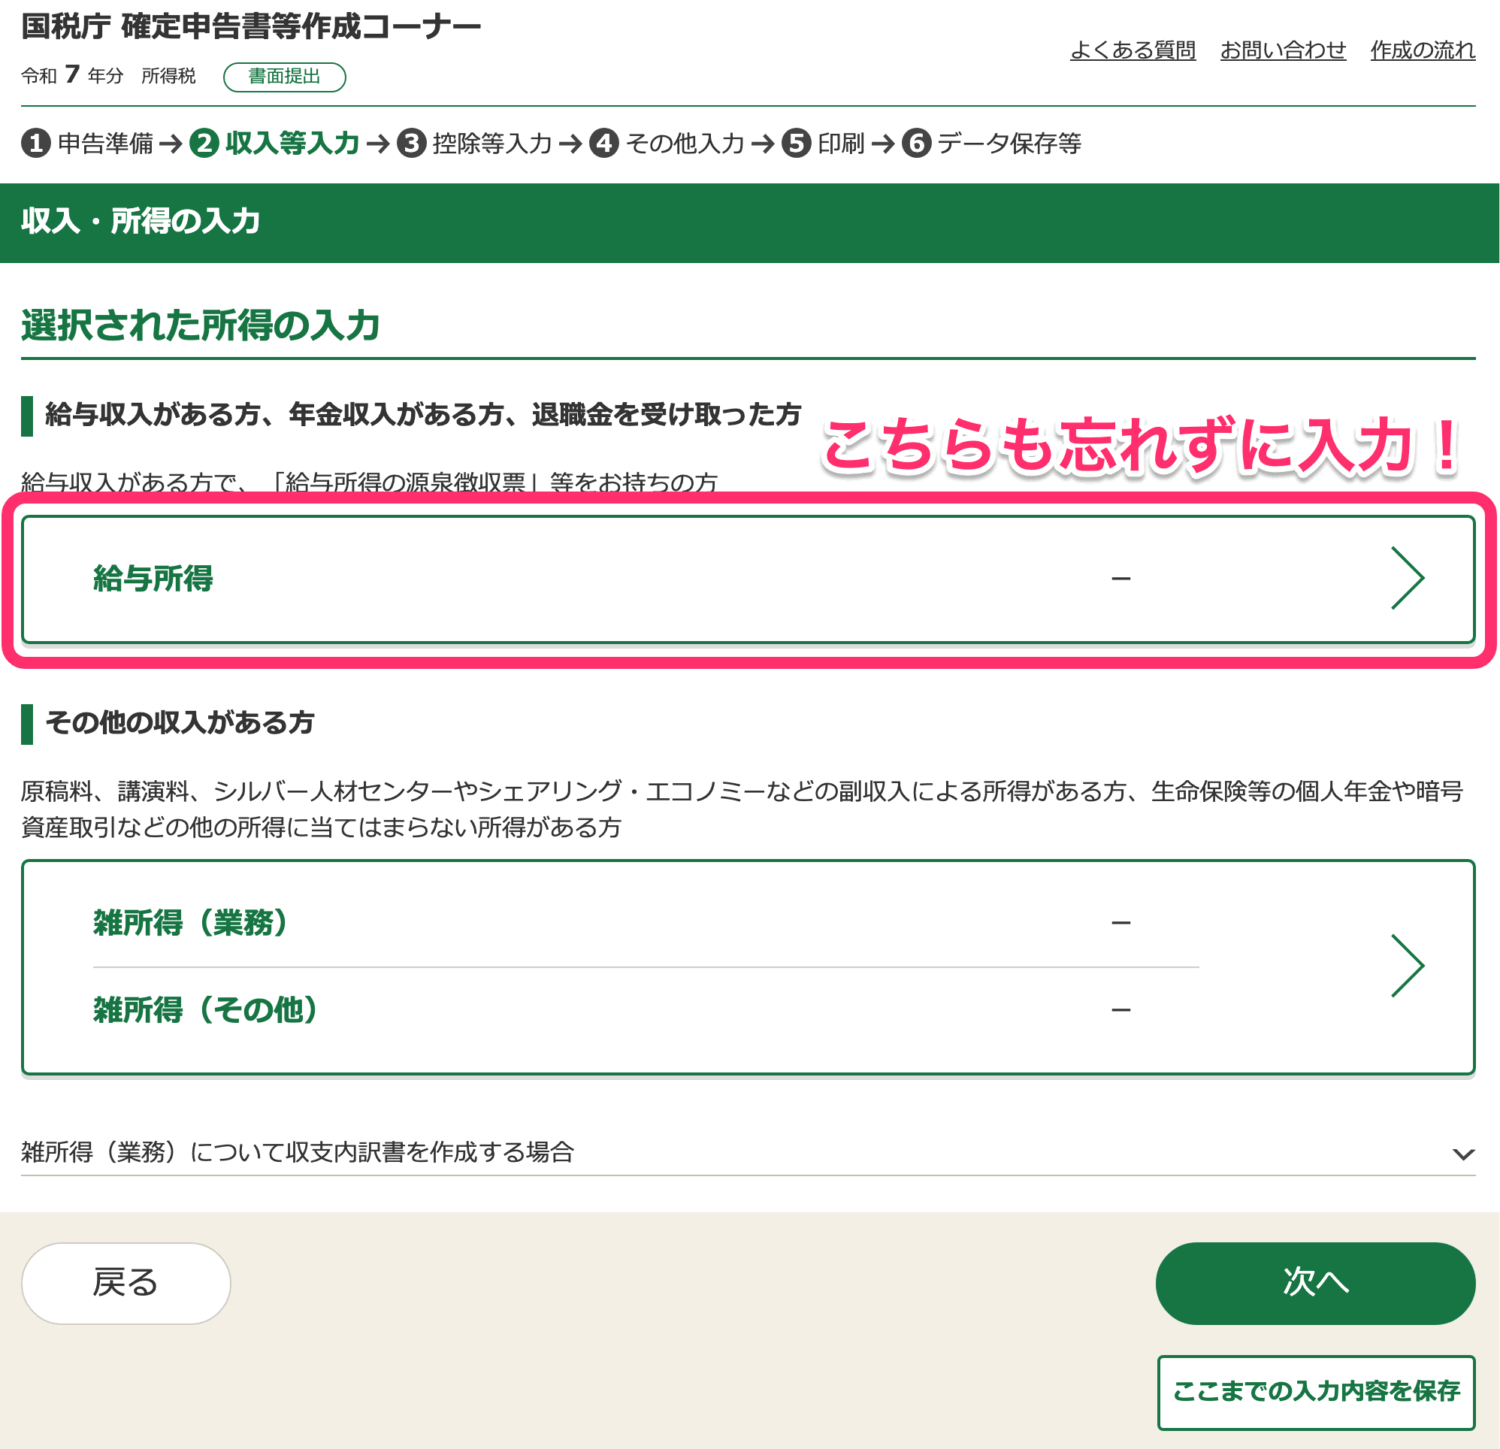
Task: Open the お問い合わせ link
Action: [x=1284, y=50]
